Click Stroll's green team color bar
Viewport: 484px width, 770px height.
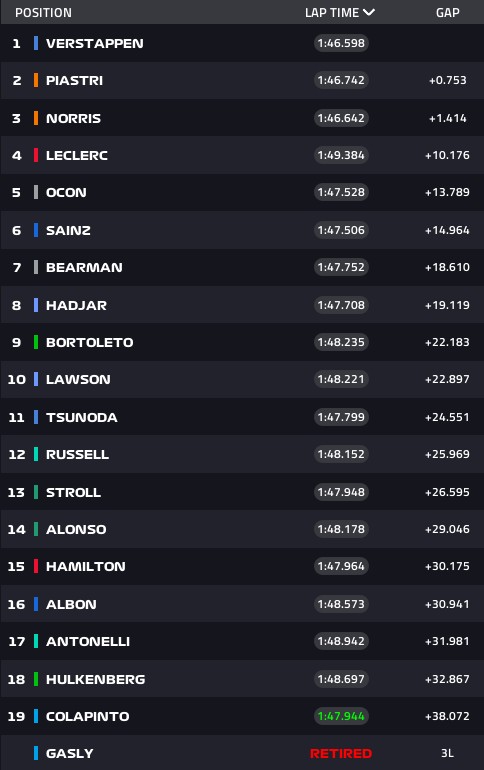pos(36,492)
